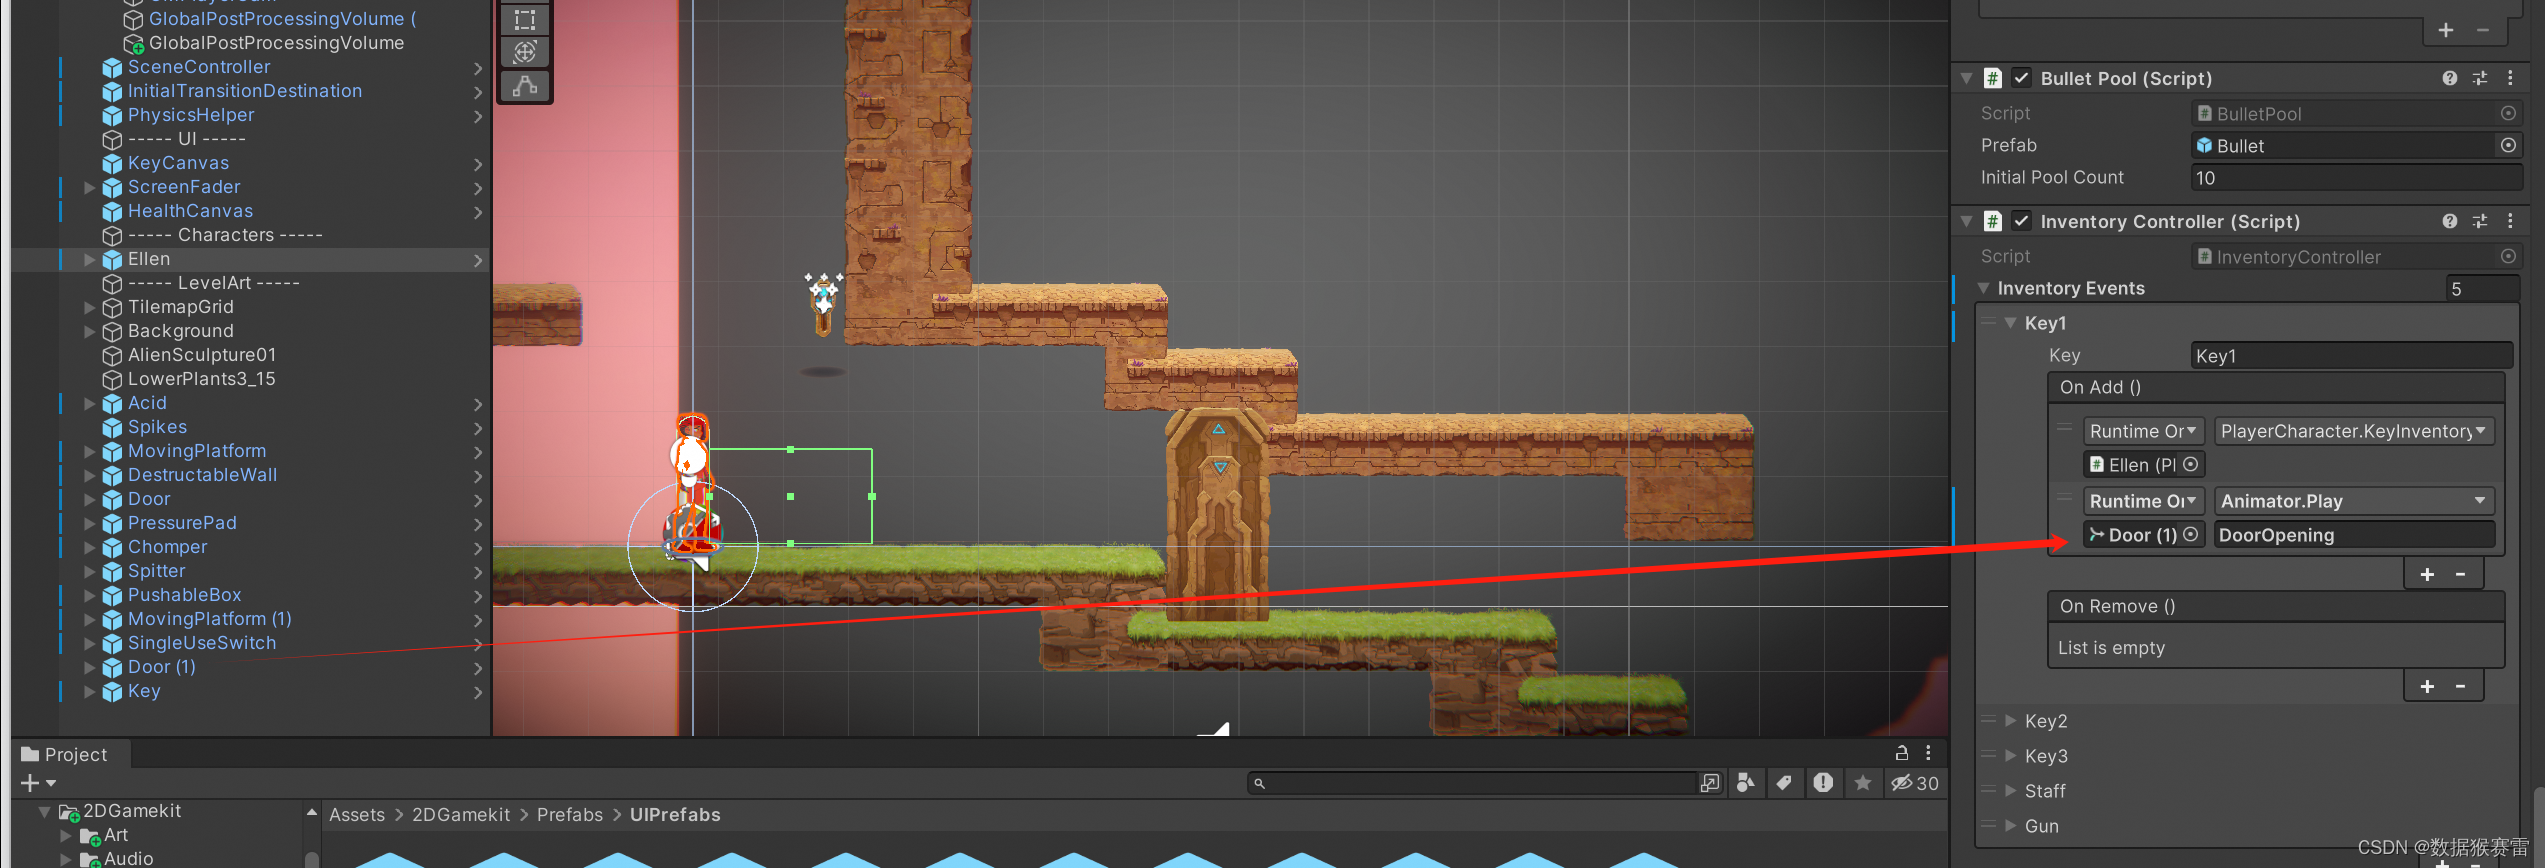This screenshot has width=2545, height=868.
Task: Click the lock icon on the Project panel
Action: 1901,753
